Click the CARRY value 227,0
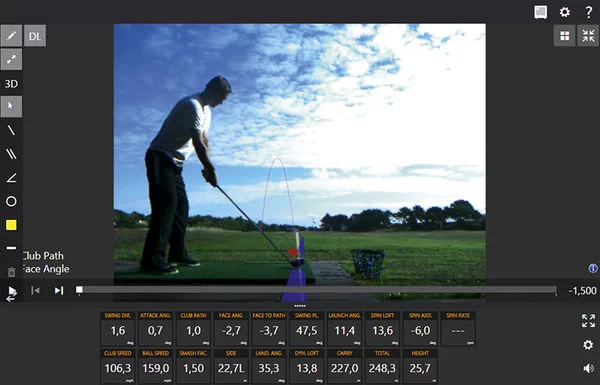The image size is (600, 385). pos(344,369)
